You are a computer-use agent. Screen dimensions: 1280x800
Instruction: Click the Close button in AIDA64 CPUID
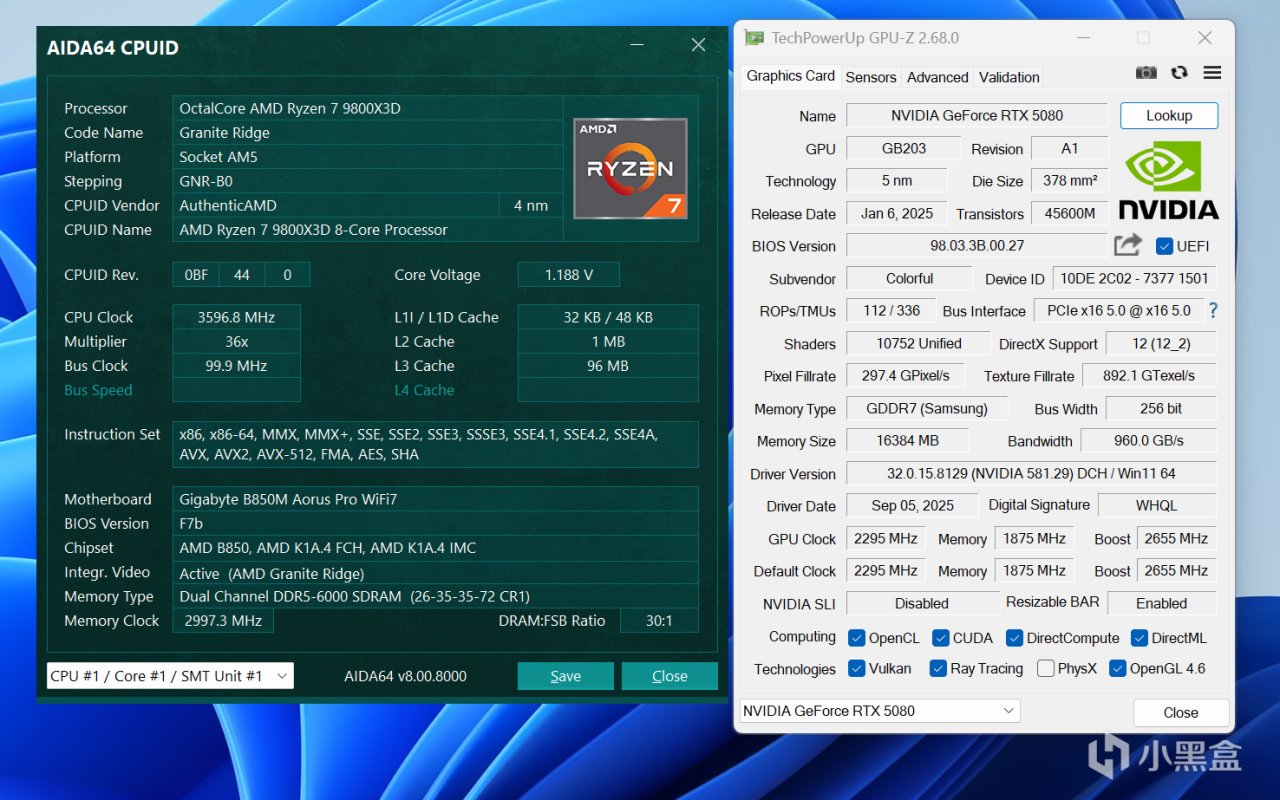pos(669,676)
